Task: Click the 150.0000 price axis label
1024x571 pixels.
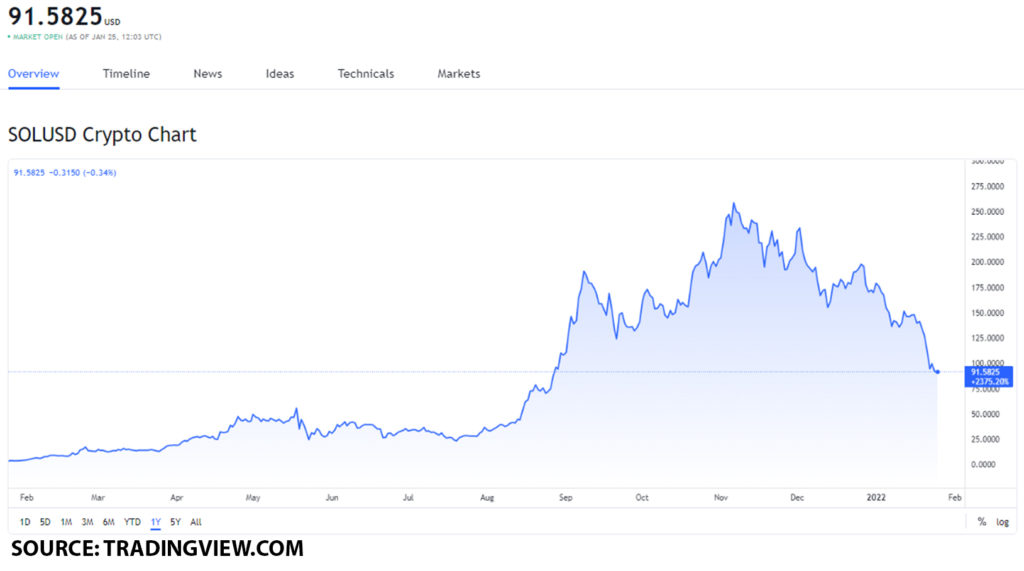Action: pos(987,313)
